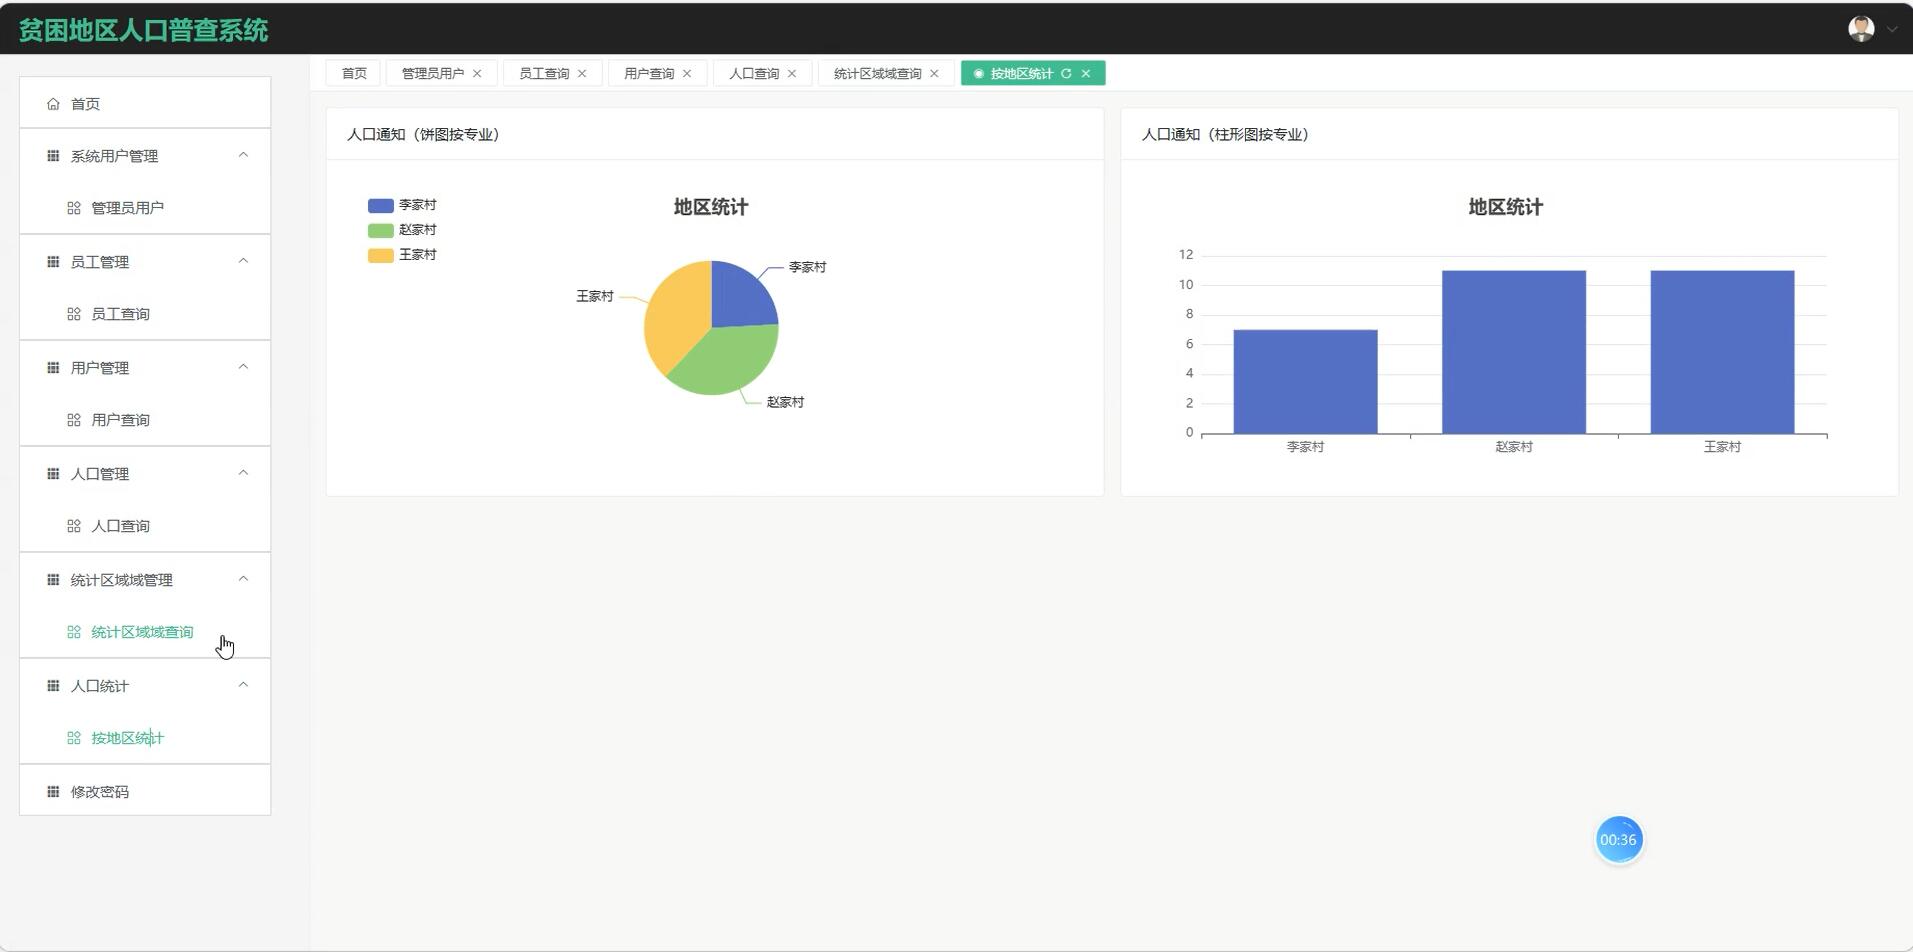Switch to the 首页 tab

click(352, 72)
